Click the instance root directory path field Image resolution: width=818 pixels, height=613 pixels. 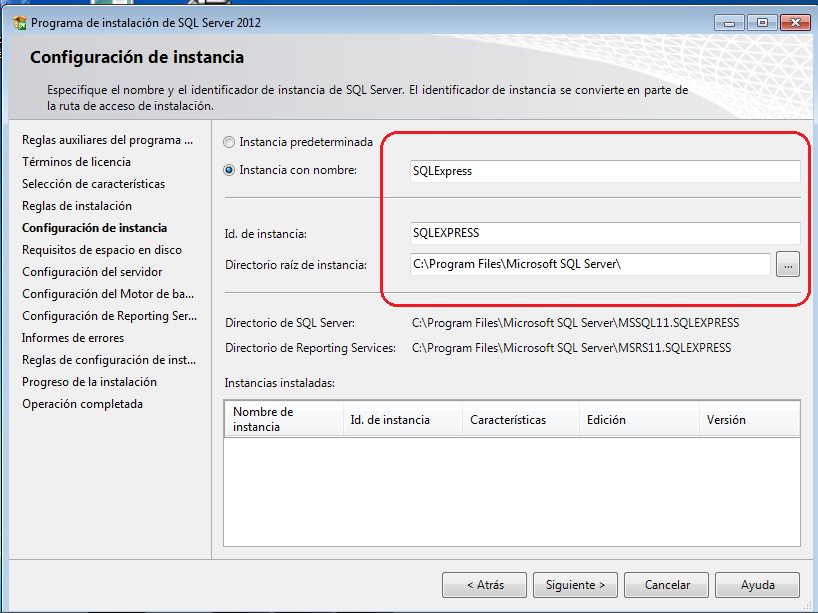coord(590,264)
